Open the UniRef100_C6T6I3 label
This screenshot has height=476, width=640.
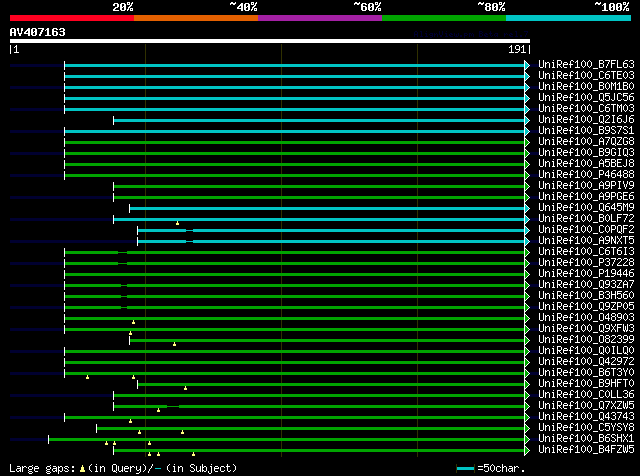(586, 252)
